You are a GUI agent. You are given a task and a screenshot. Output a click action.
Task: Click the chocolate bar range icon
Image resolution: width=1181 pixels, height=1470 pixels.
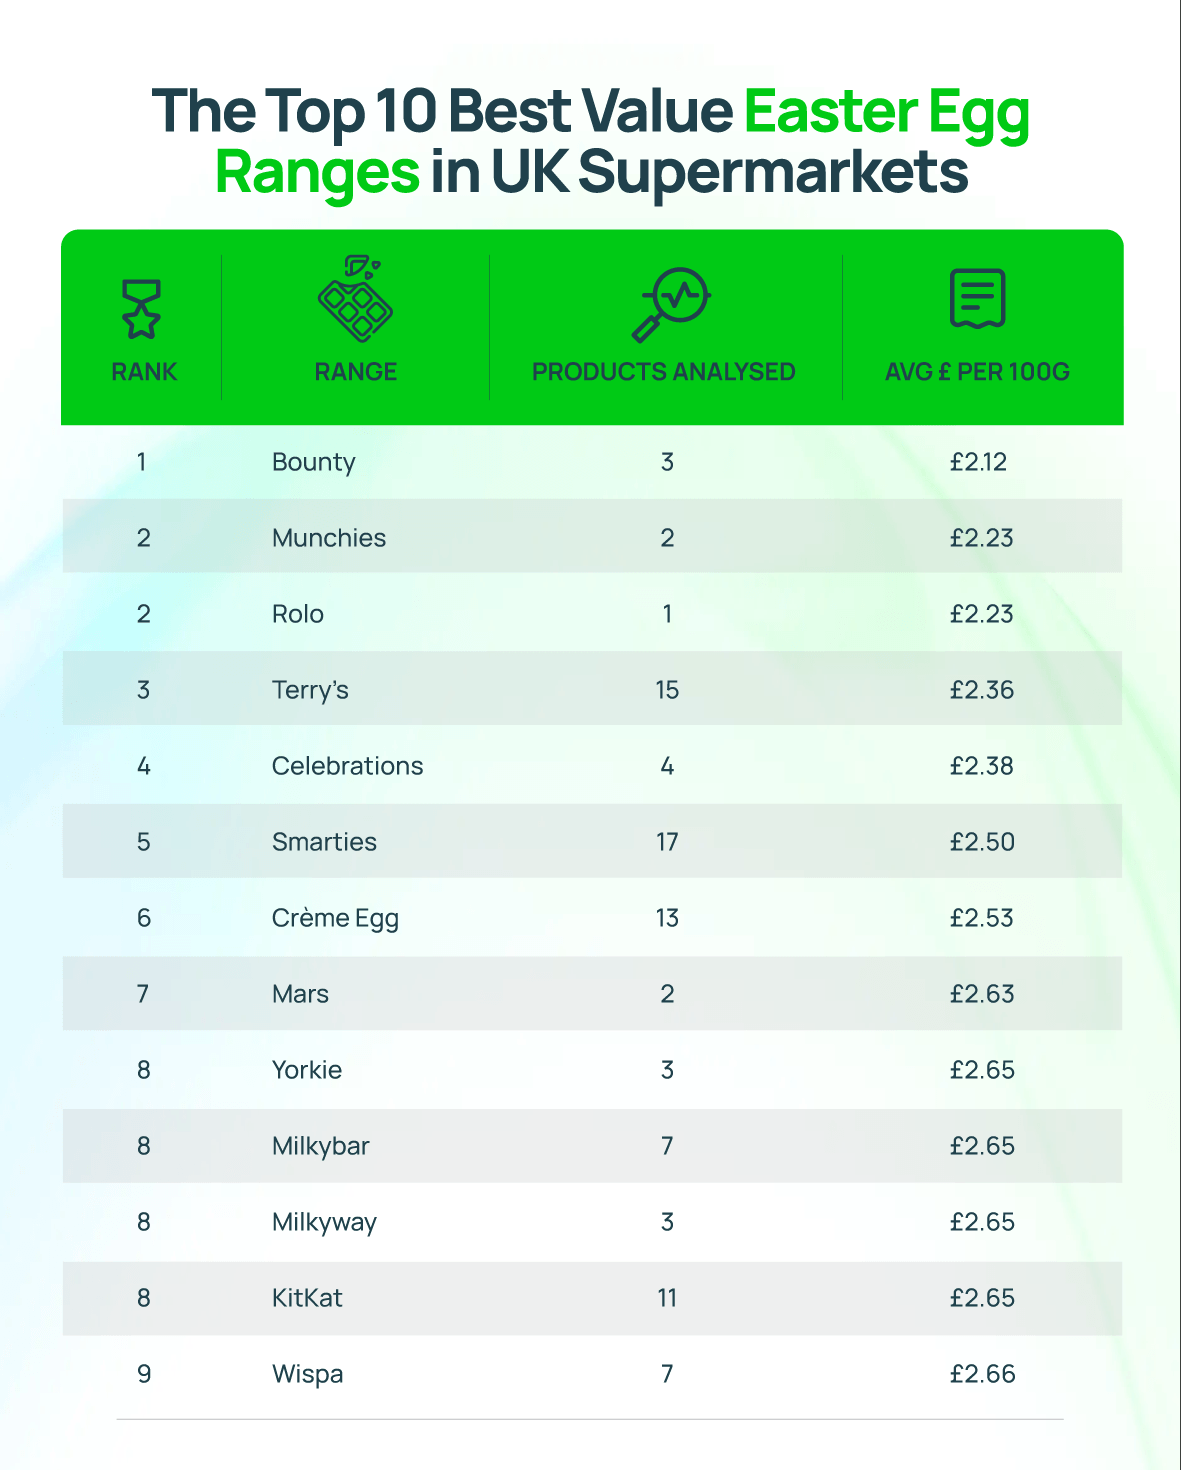pyautogui.click(x=355, y=300)
